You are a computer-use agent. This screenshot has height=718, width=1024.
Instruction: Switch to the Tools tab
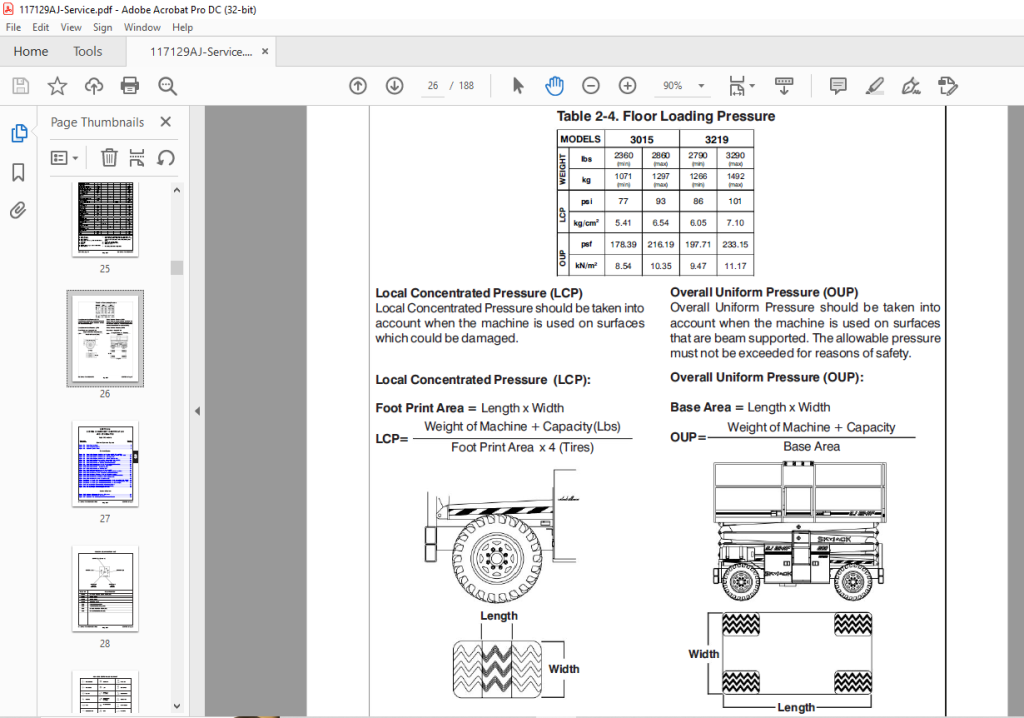(88, 52)
